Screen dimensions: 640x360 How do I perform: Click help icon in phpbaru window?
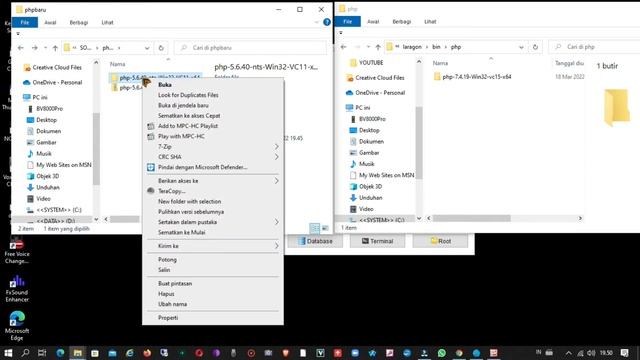pos(327,22)
